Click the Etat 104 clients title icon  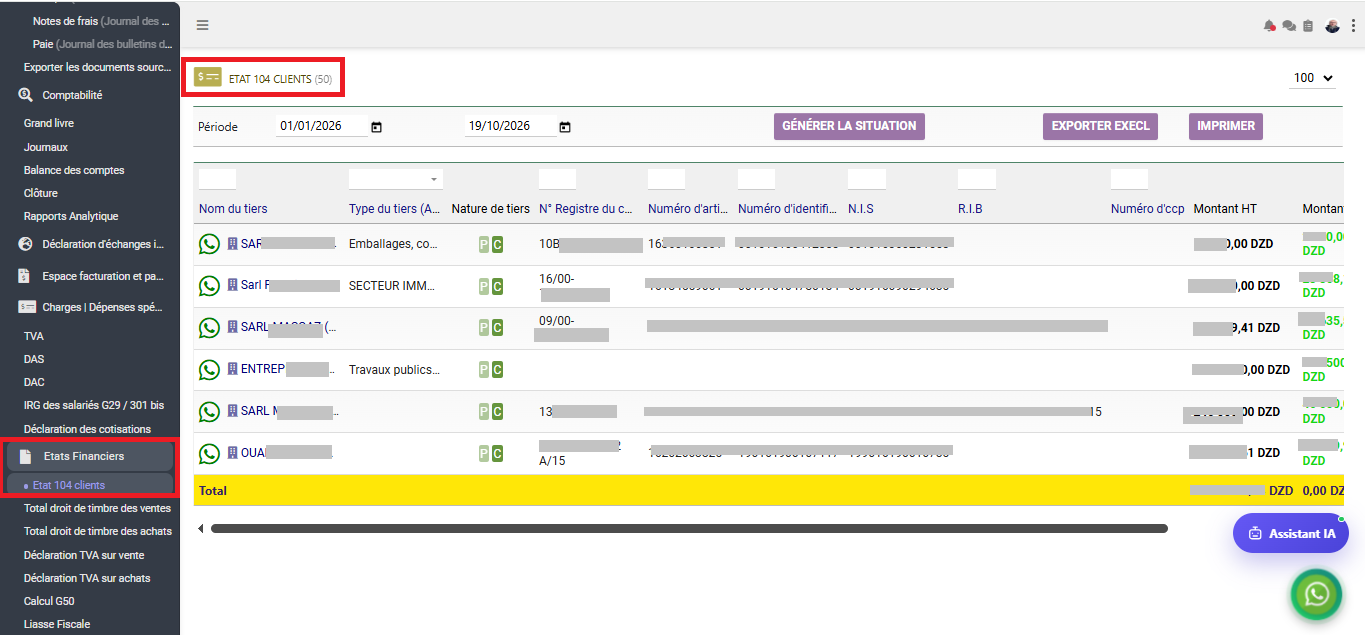tap(208, 77)
